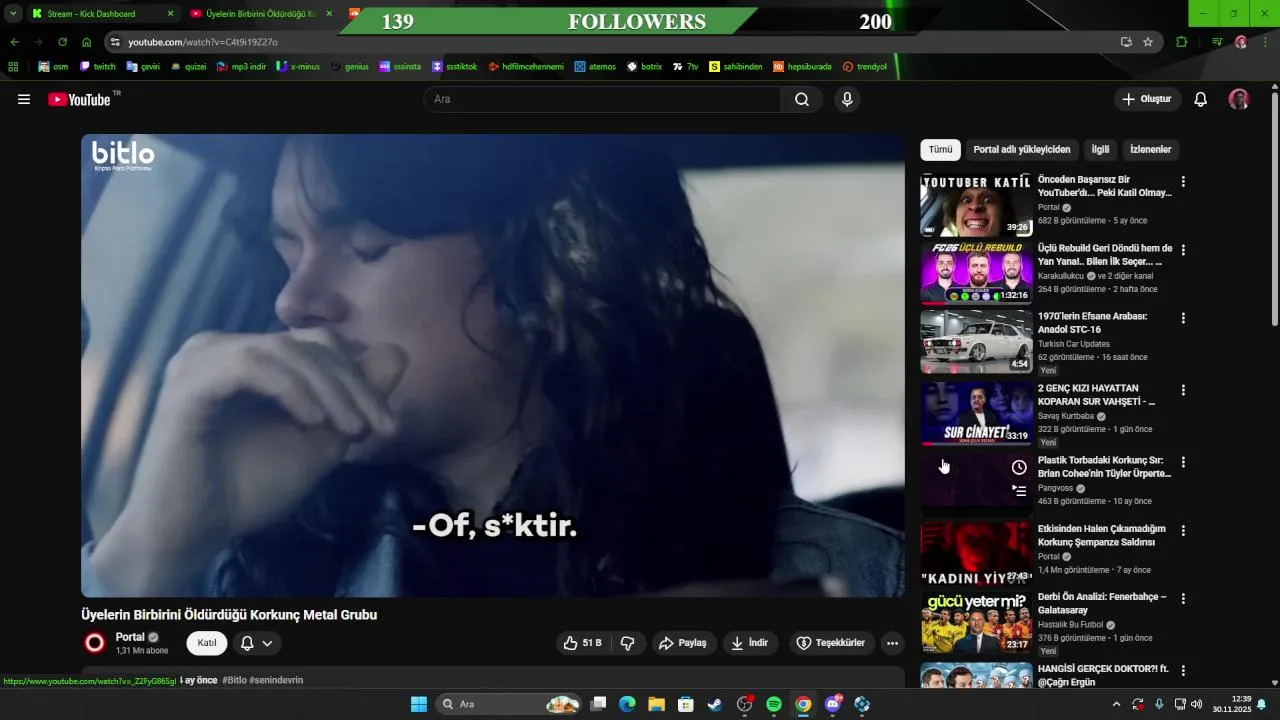This screenshot has width=1280, height=720.
Task: Add hovered video to Watch Later clock icon
Action: click(x=1019, y=467)
